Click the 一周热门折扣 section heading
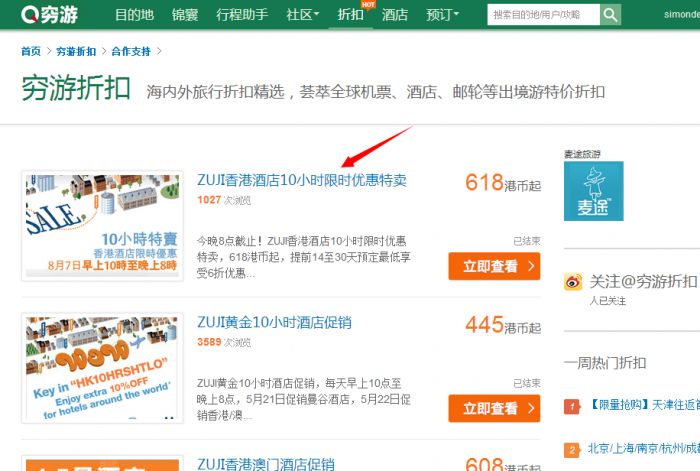 click(x=604, y=363)
